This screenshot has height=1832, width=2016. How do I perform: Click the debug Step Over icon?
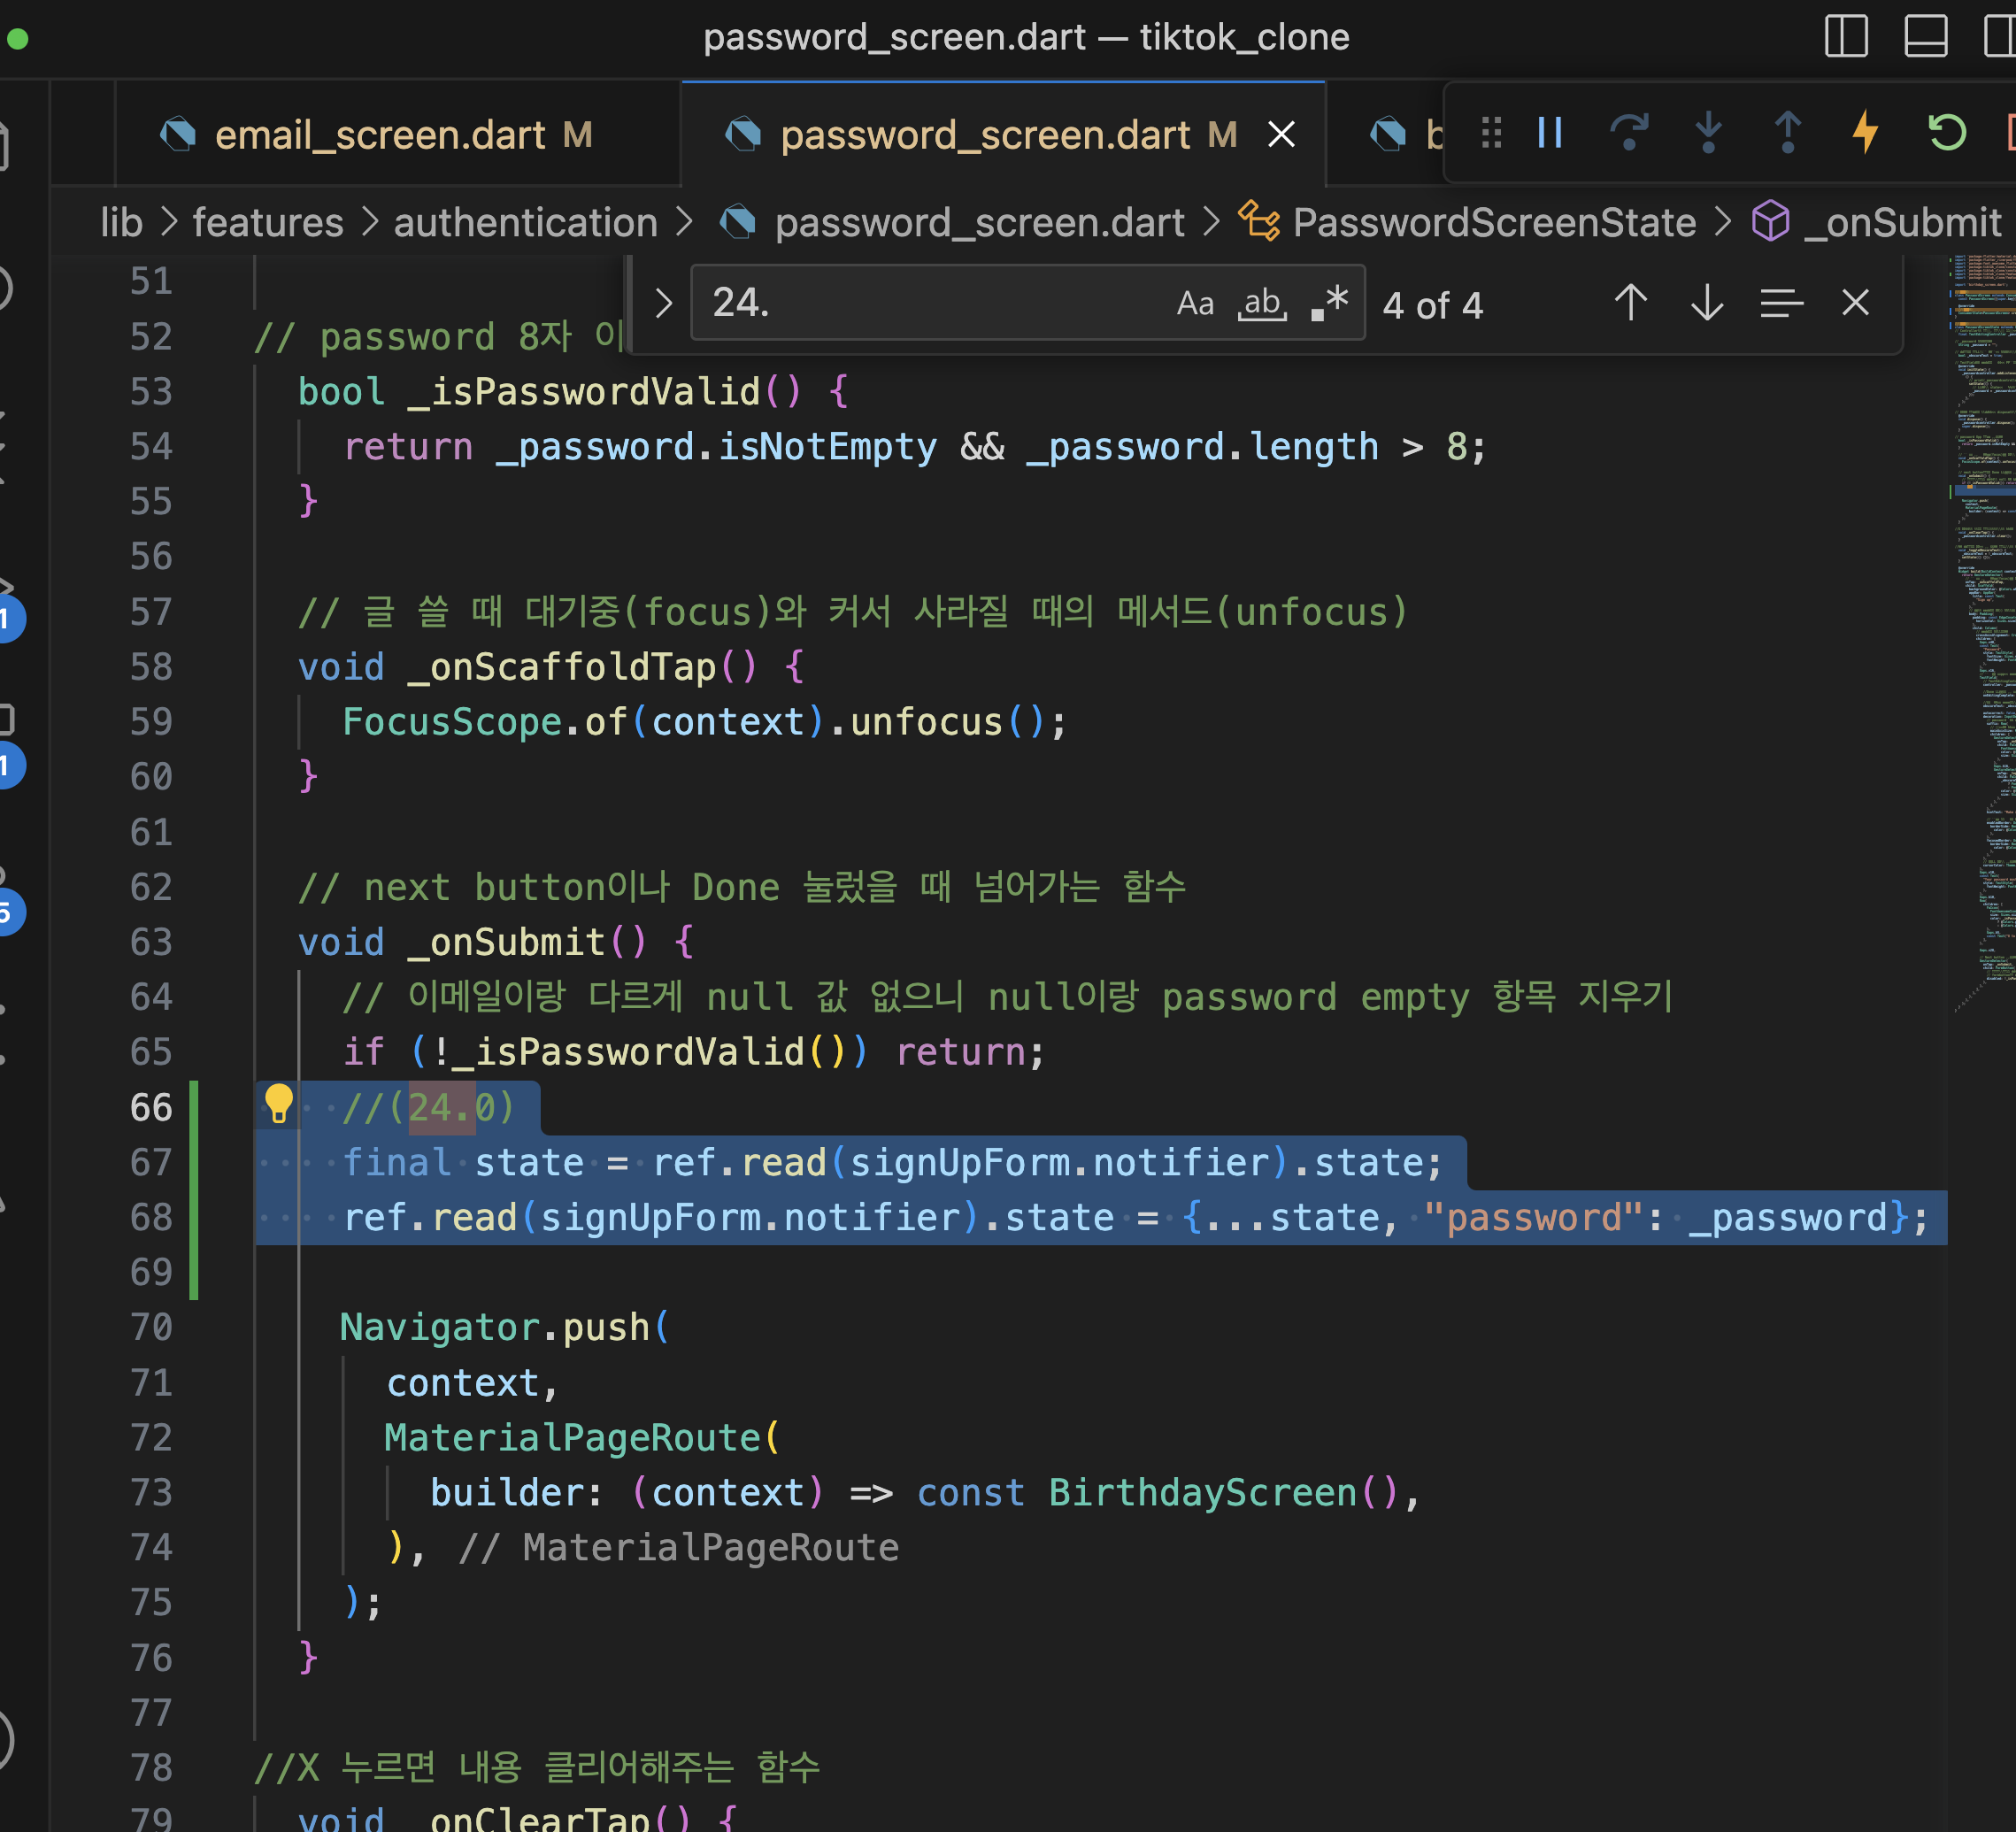point(1629,133)
